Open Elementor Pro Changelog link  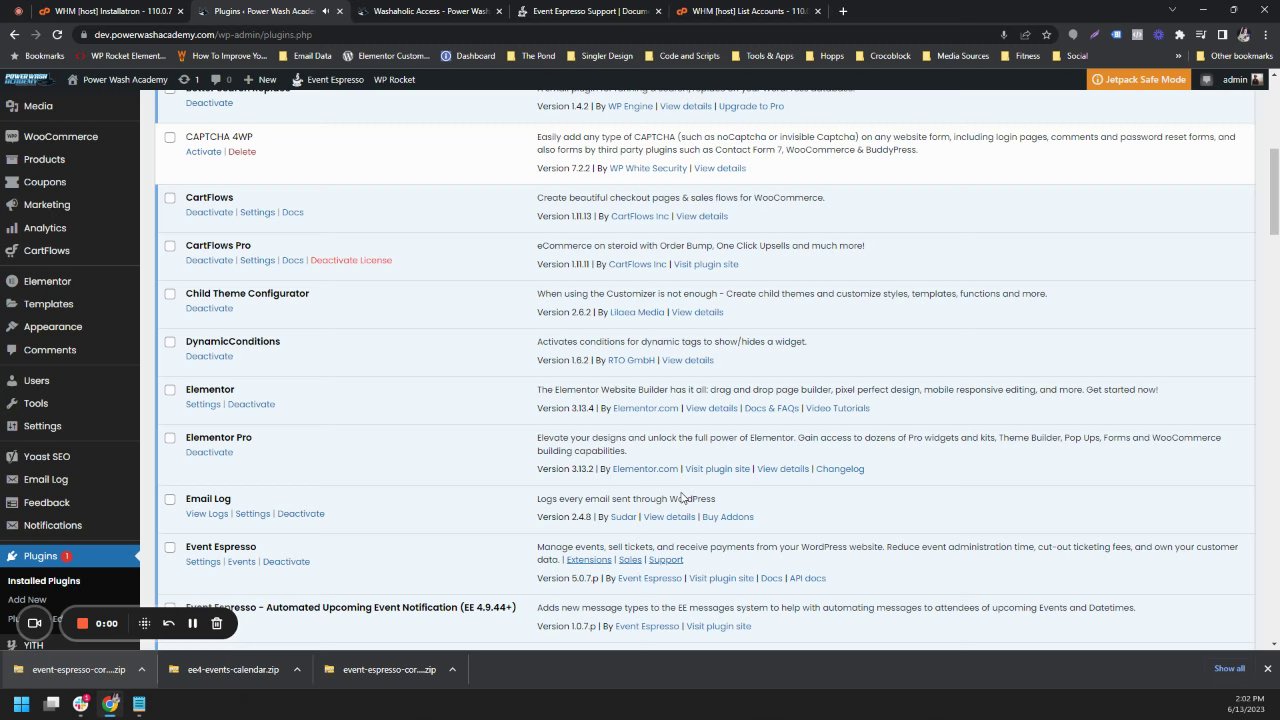[840, 469]
